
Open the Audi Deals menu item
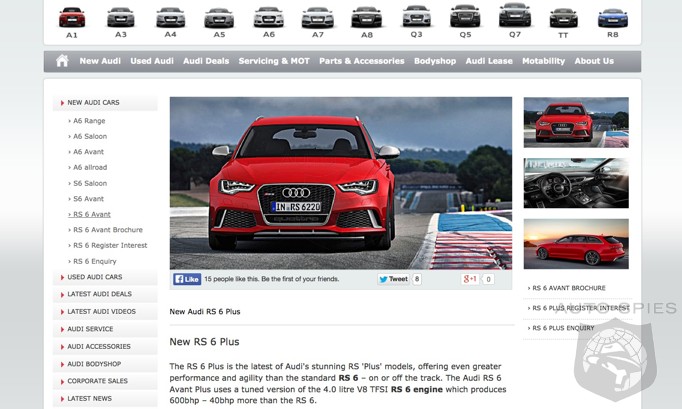pyautogui.click(x=204, y=61)
